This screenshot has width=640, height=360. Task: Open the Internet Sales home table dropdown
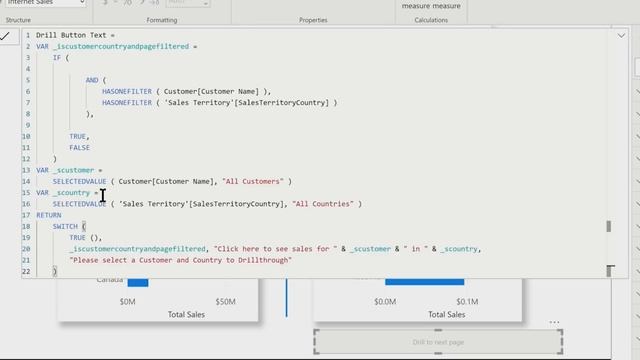coord(45,3)
